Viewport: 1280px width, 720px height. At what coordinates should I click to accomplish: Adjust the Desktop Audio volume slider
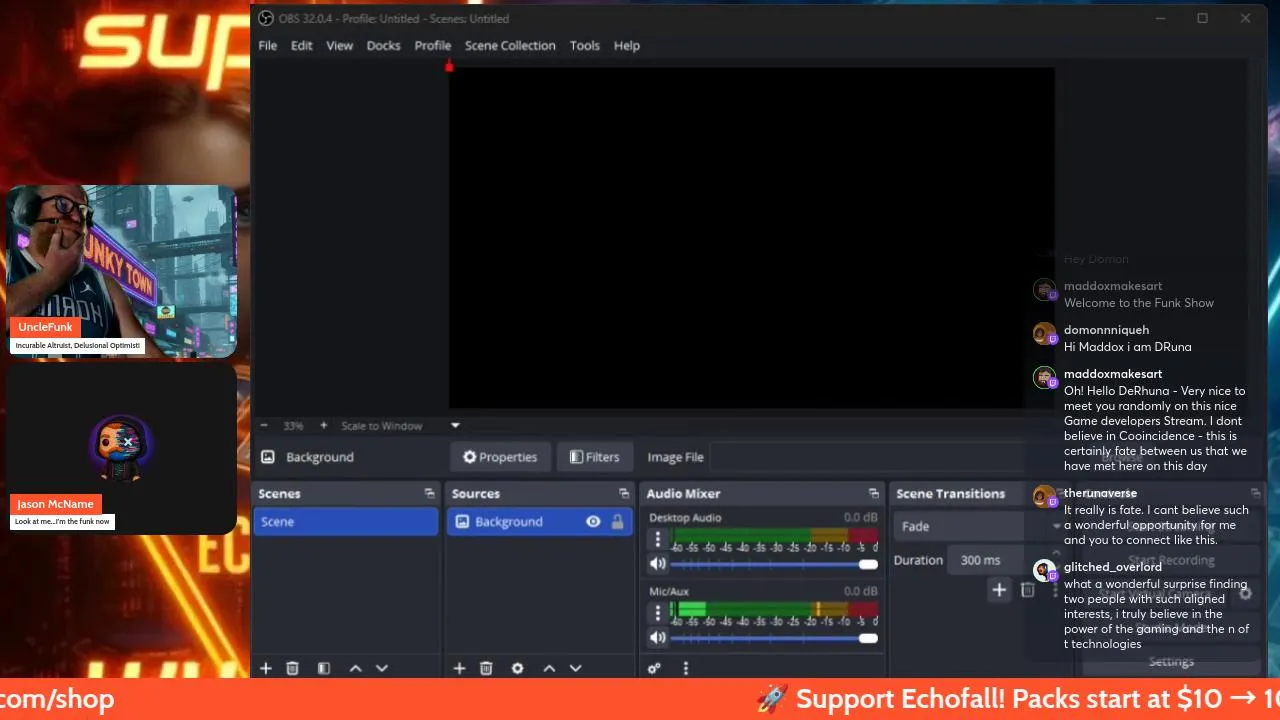coord(775,564)
